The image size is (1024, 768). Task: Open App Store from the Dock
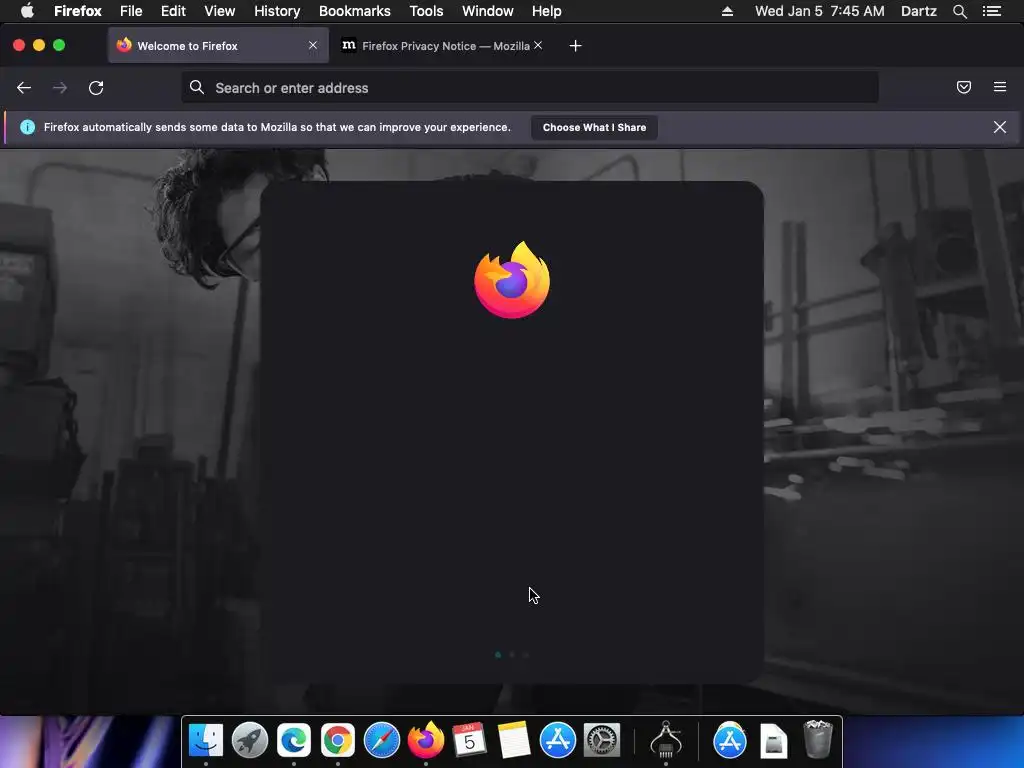click(x=557, y=740)
